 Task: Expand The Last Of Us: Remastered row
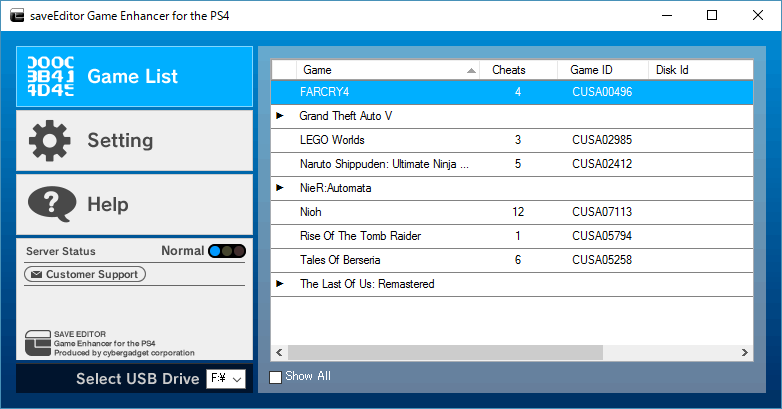(x=280, y=284)
